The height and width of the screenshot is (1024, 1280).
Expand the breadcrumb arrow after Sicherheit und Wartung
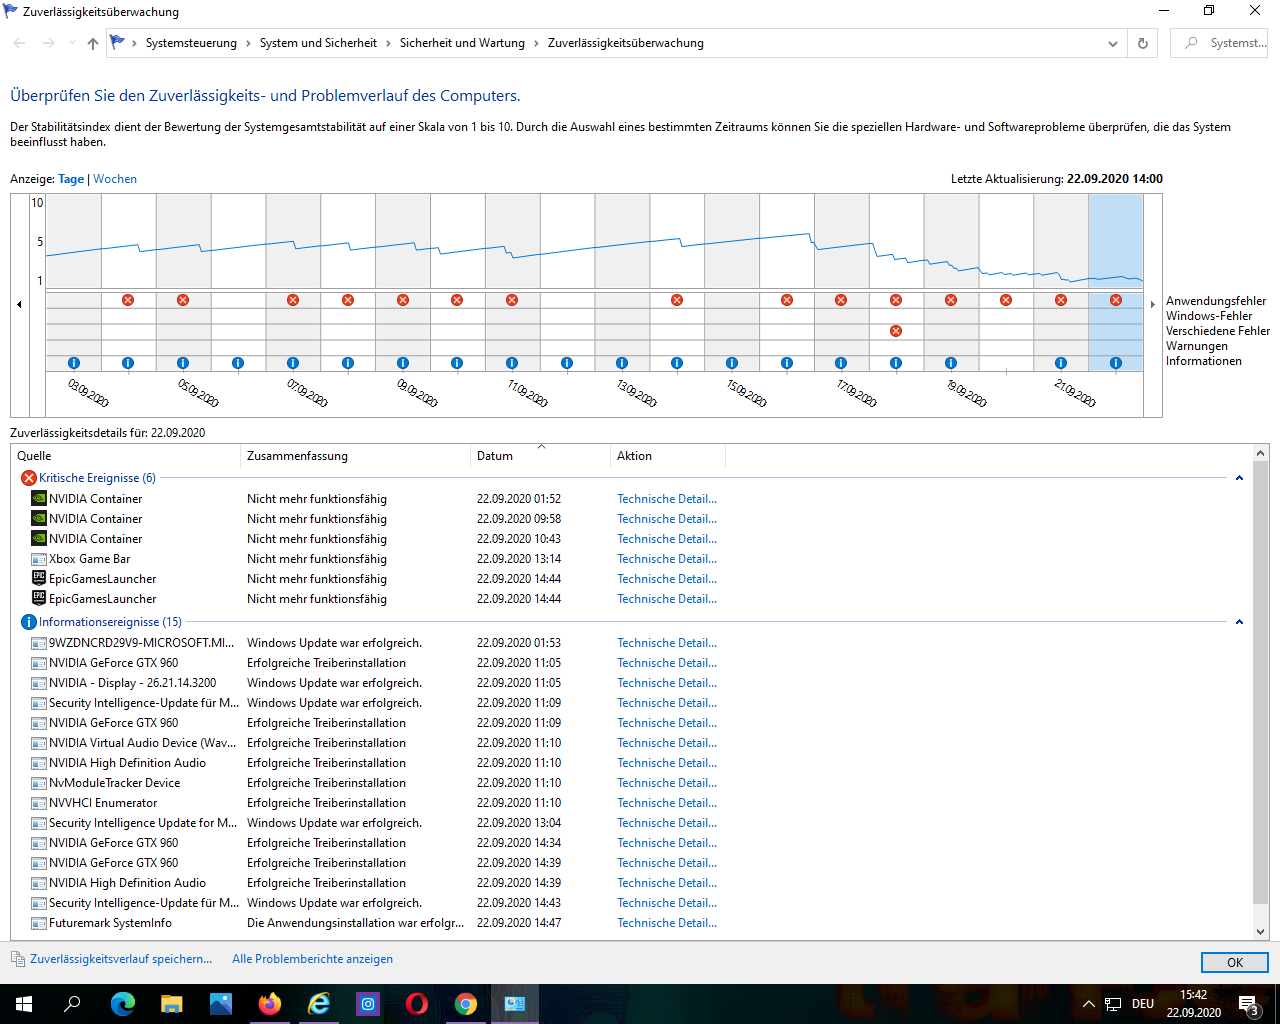537,43
